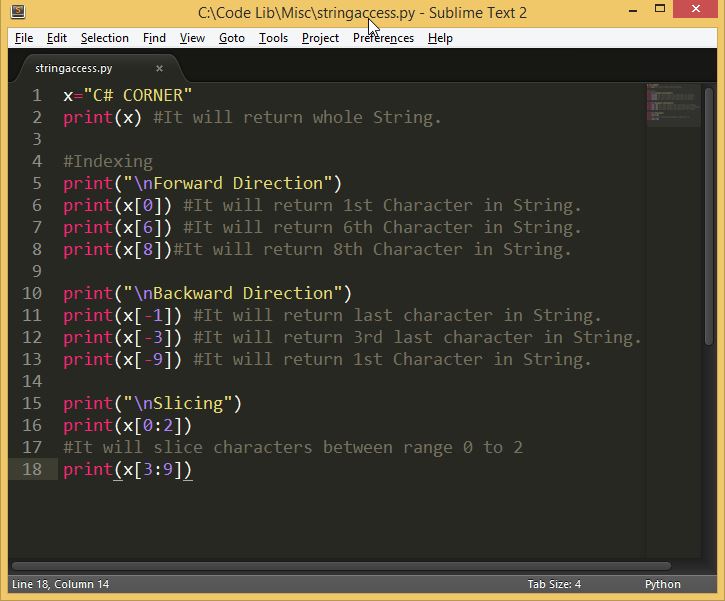Click the window title text stringaccess.py - Sublime Text 2
This screenshot has height=601, width=725.
click(x=422, y=13)
